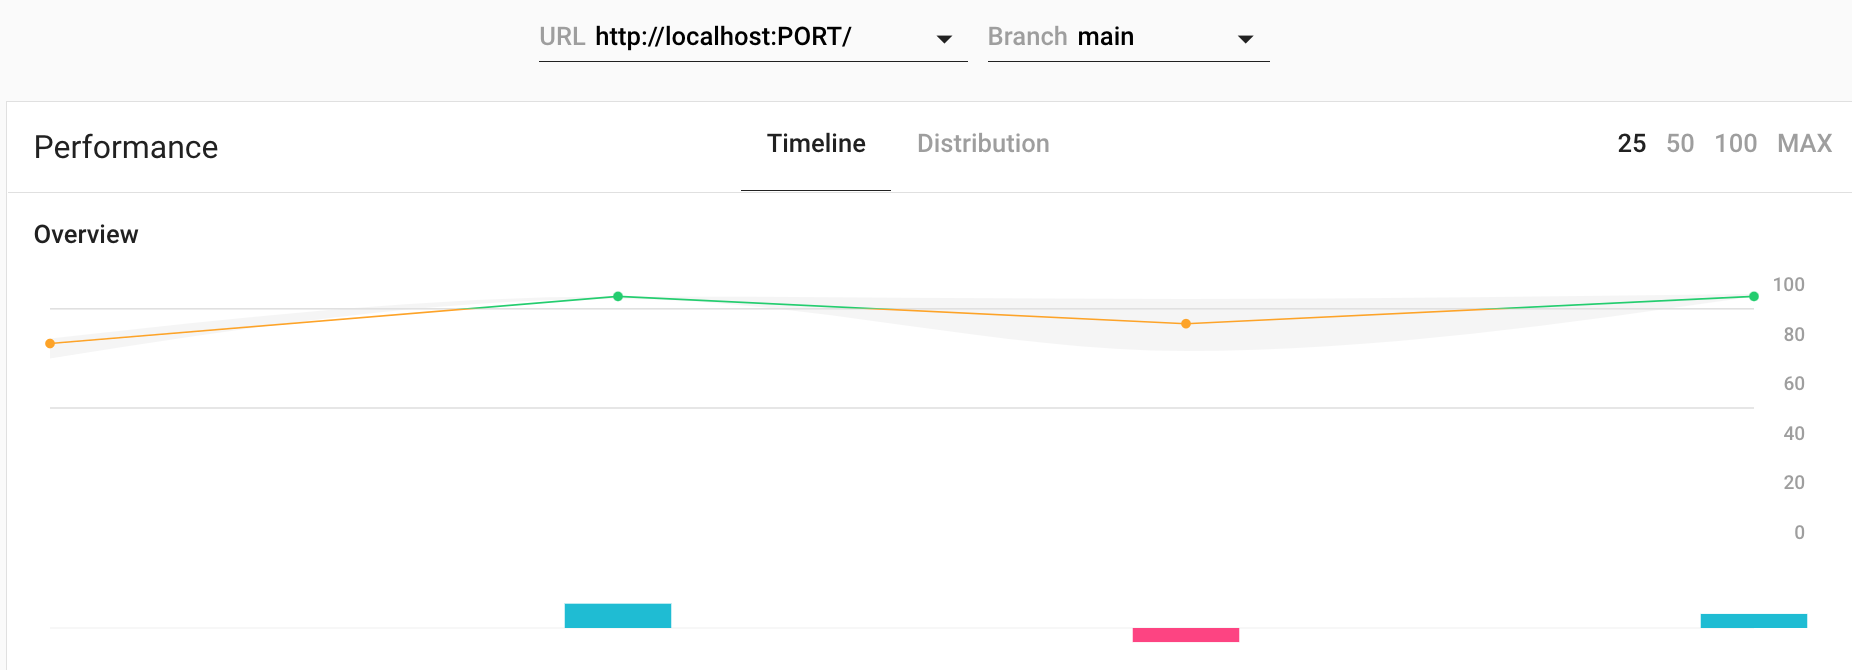Image resolution: width=1852 pixels, height=670 pixels.
Task: Click the middle orange data point
Action: [x=1186, y=324]
